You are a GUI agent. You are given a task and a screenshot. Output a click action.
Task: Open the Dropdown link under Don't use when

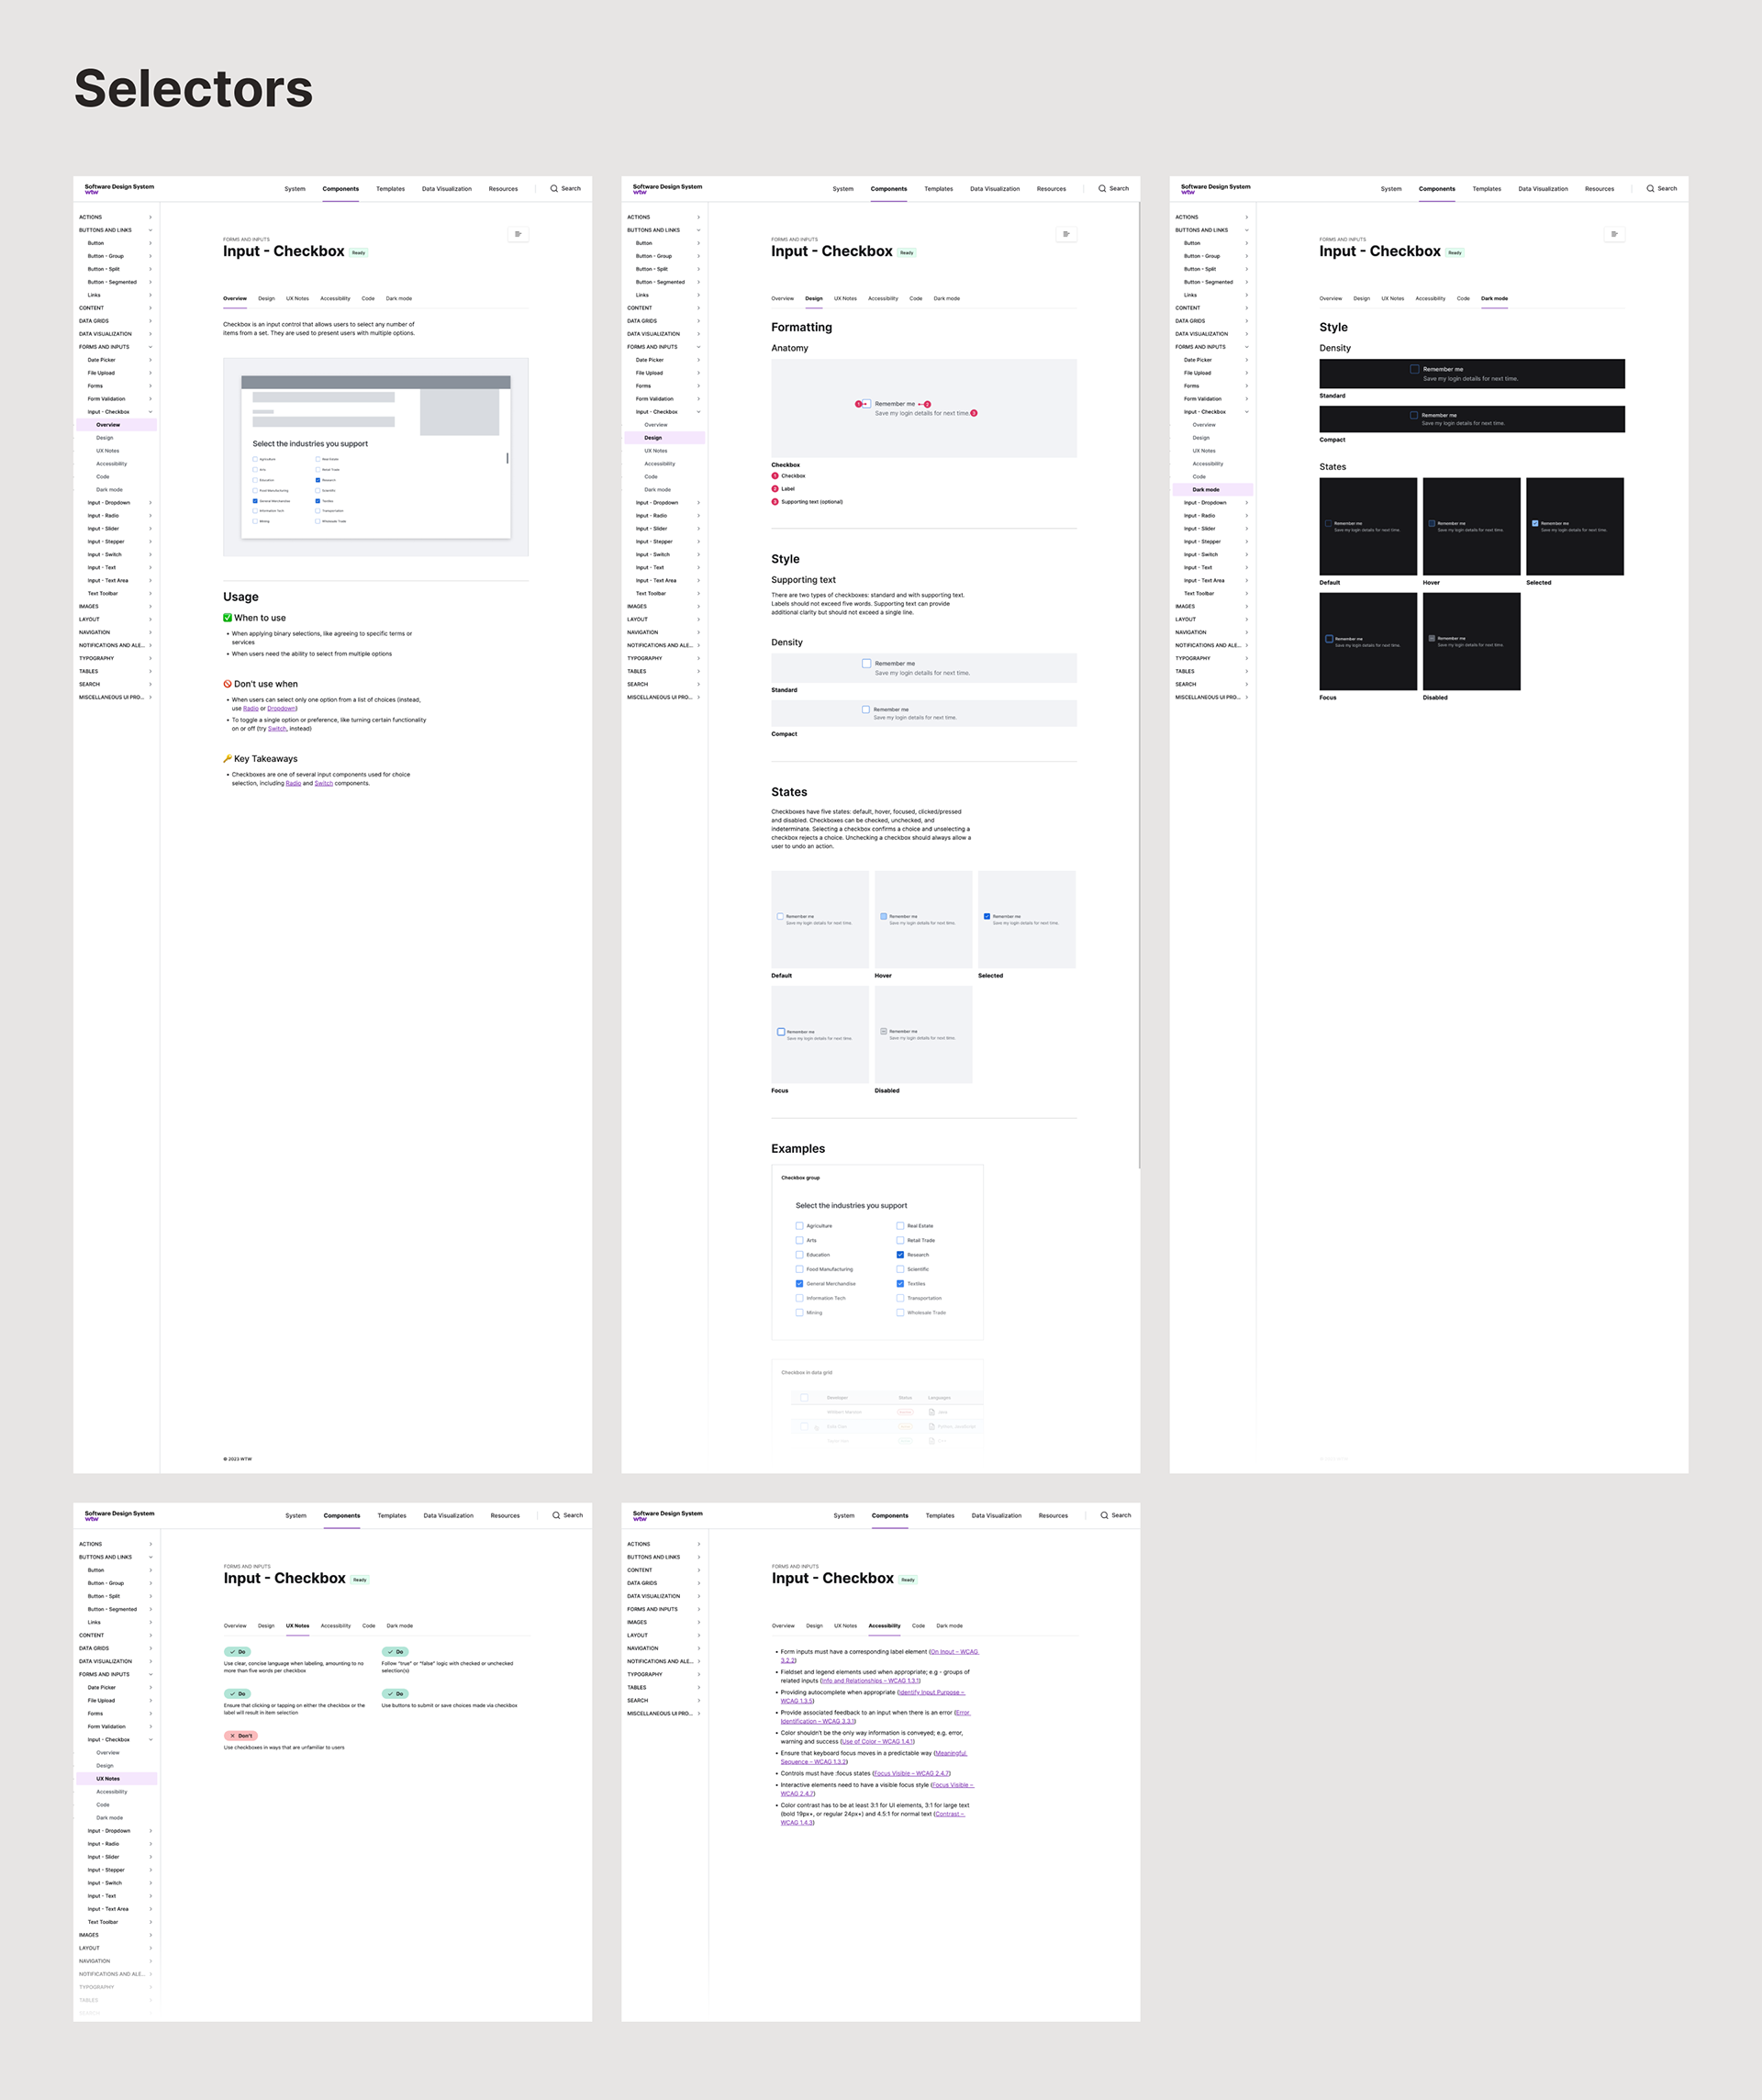(x=281, y=708)
